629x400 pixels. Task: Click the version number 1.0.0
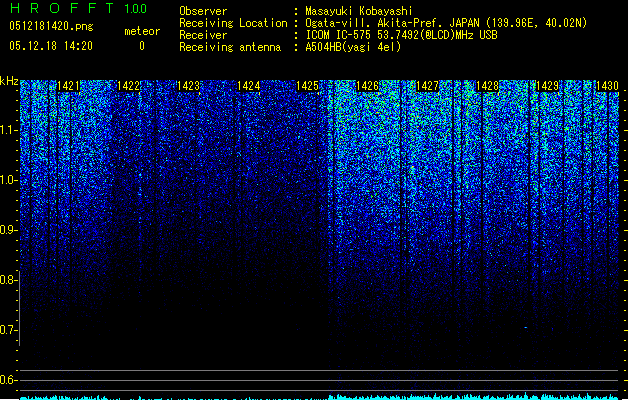click(x=136, y=9)
